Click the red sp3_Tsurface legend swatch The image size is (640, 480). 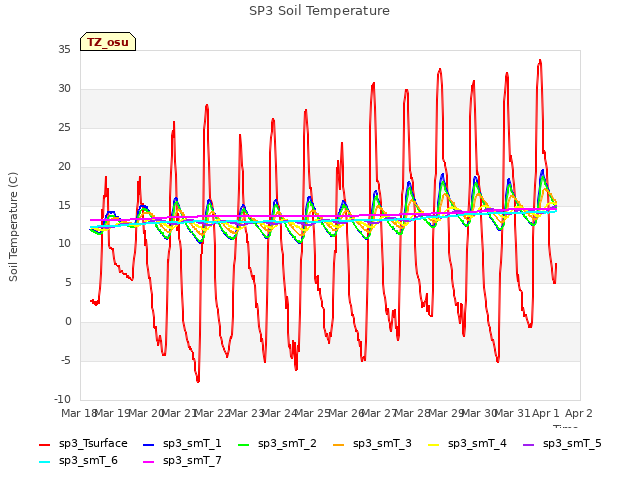pyautogui.click(x=44, y=444)
